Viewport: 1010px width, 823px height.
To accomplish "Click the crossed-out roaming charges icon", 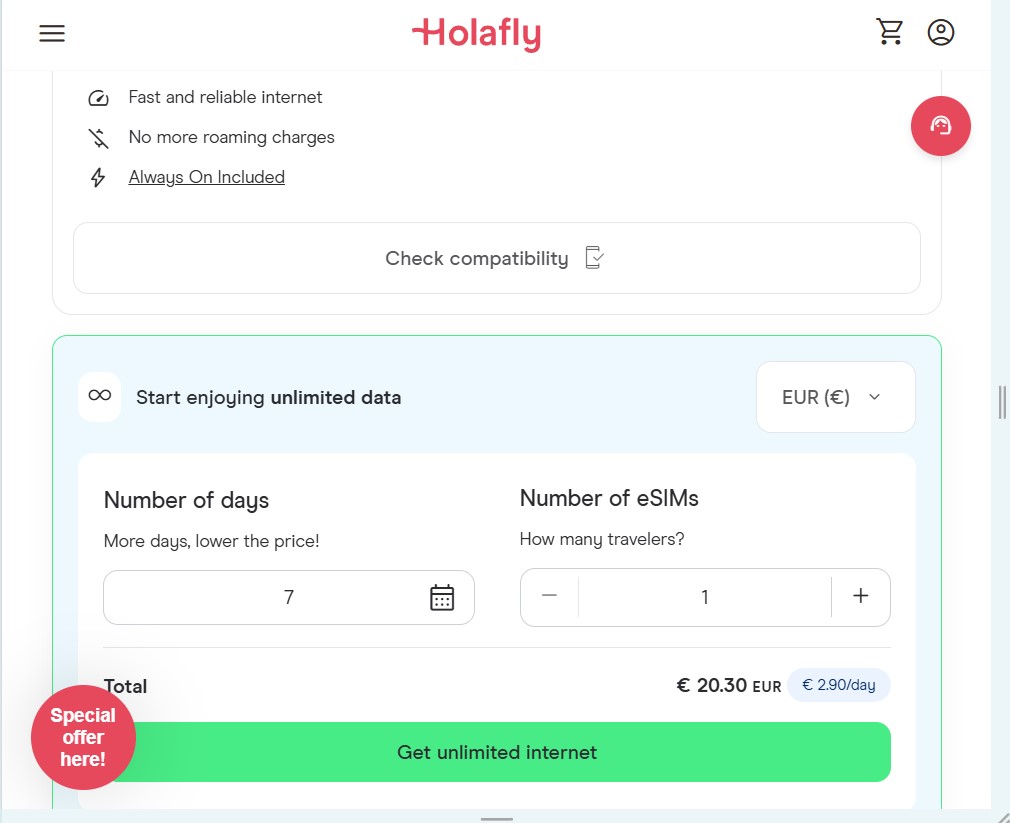I will (97, 137).
